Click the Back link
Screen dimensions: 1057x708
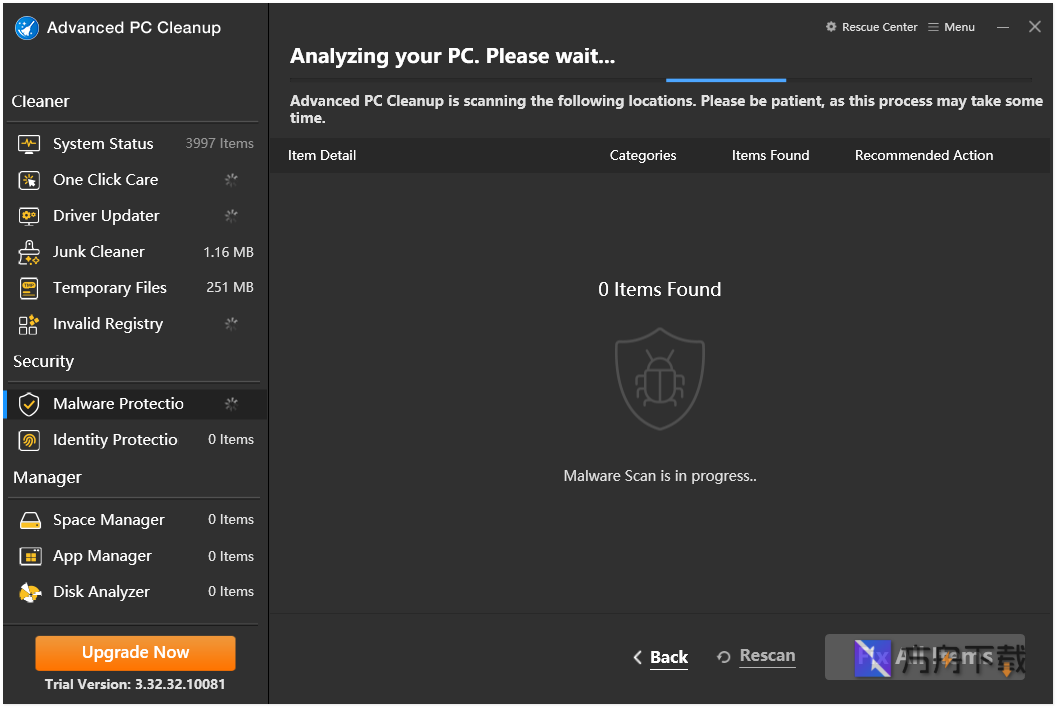click(x=669, y=657)
